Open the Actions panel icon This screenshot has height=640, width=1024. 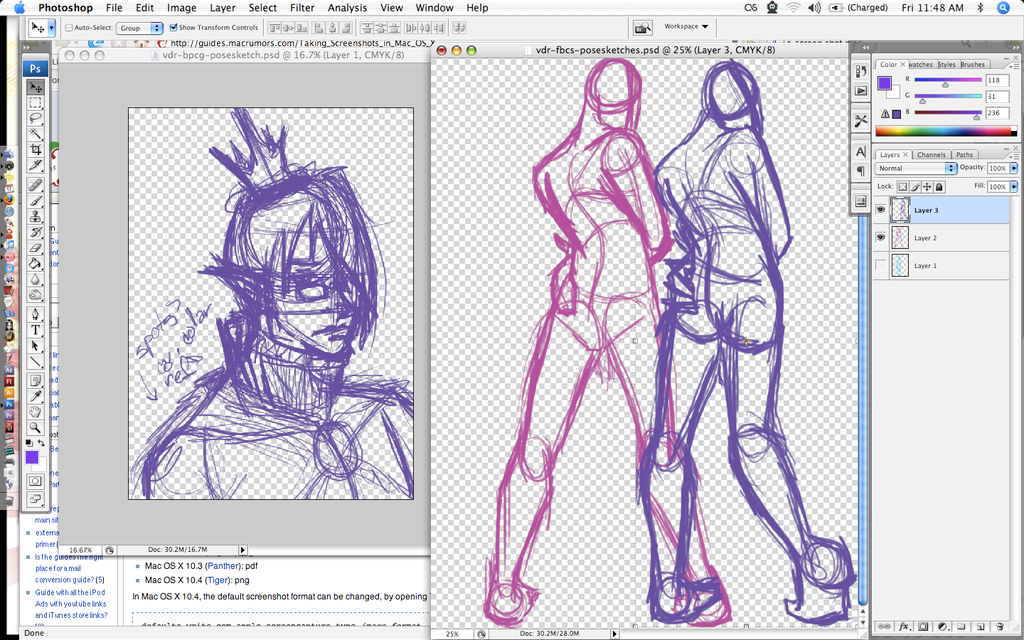861,91
